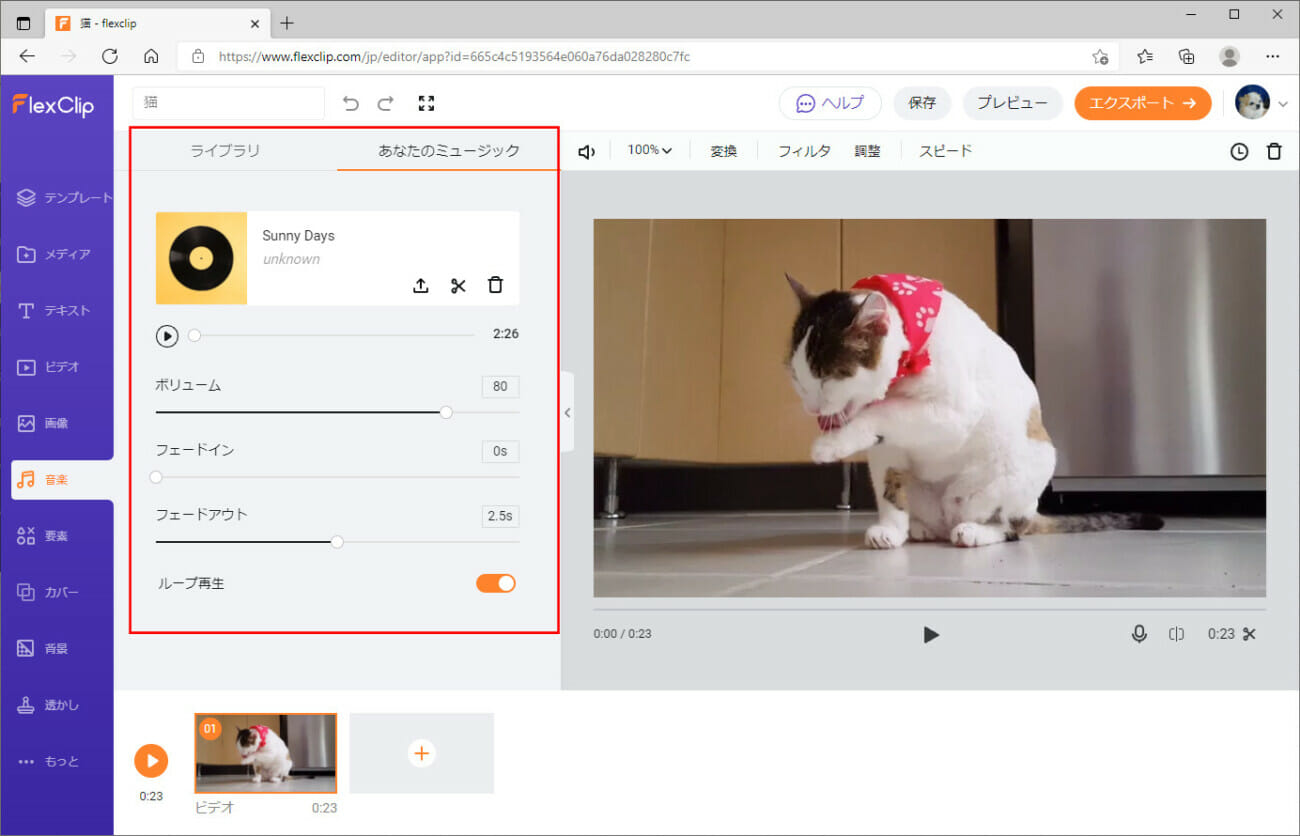Open the テキスト section in the sidebar
1300x836 pixels.
click(x=56, y=311)
